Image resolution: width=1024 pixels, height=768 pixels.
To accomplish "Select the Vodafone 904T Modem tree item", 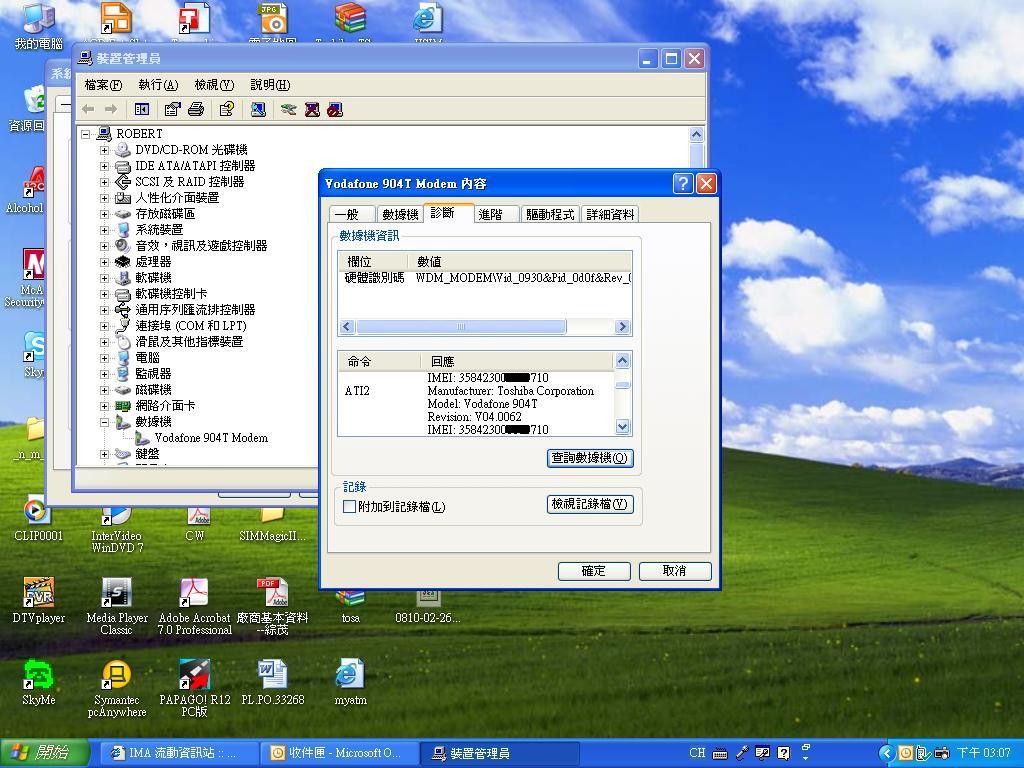I will pos(210,438).
